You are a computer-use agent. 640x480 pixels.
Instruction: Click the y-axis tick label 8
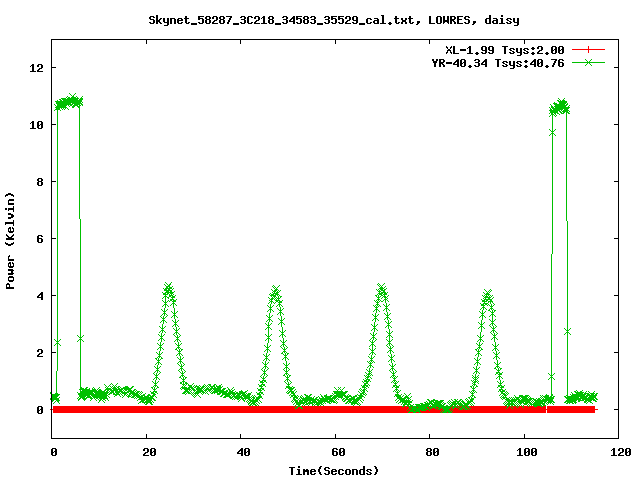(40, 182)
